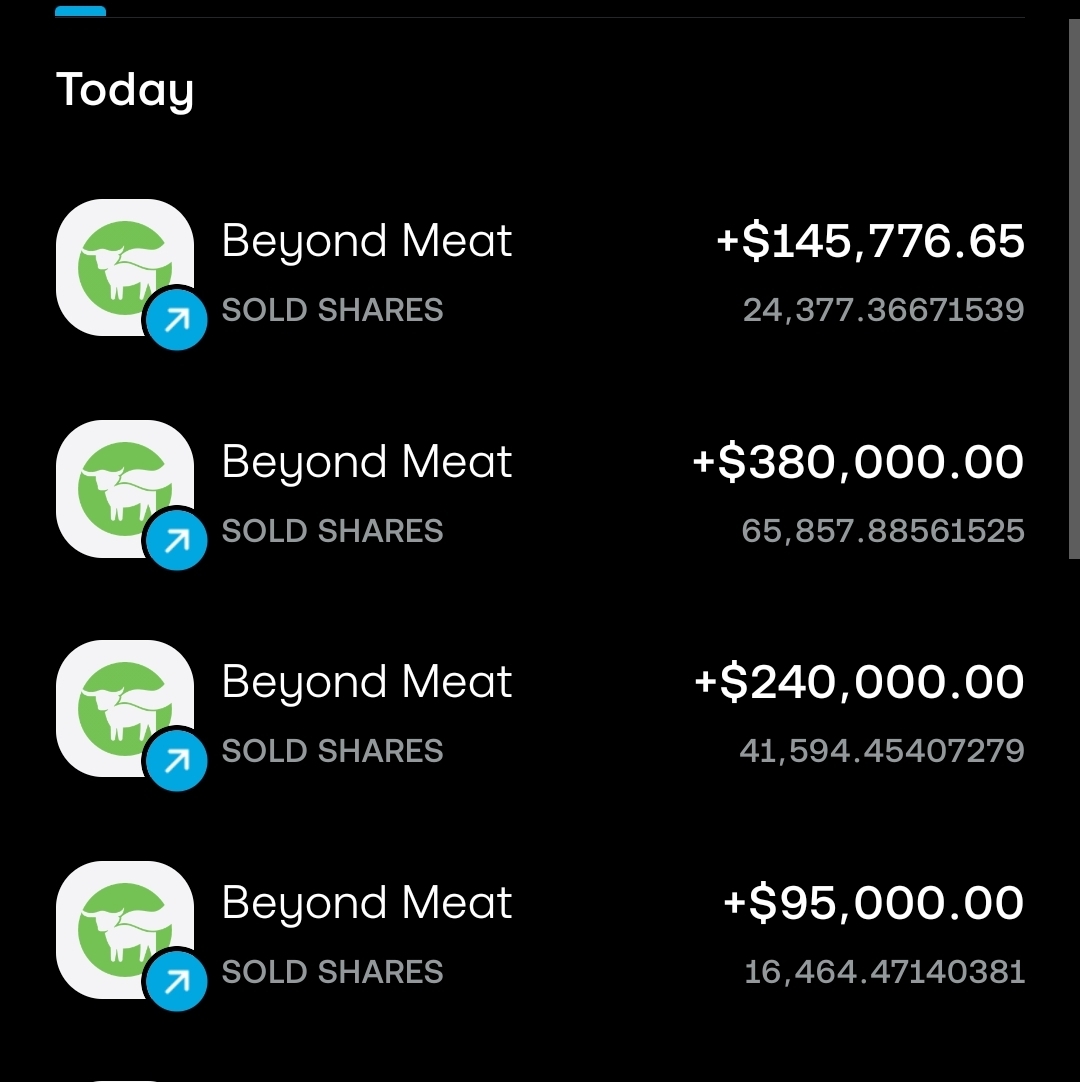Select the +$240,000.00 amount
Image resolution: width=1080 pixels, height=1082 pixels.
(859, 683)
